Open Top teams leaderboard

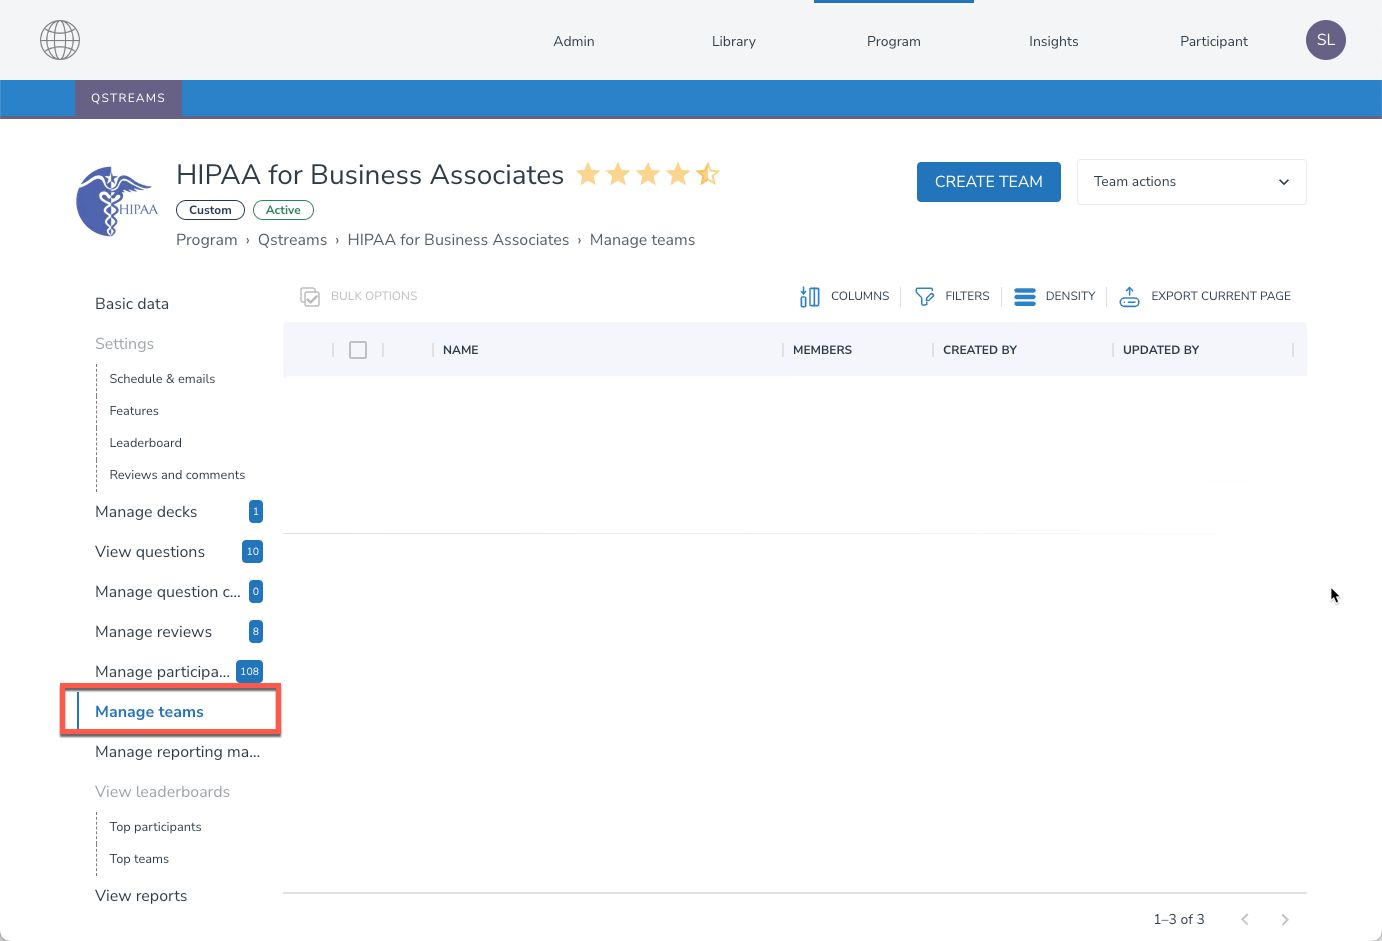(x=139, y=859)
